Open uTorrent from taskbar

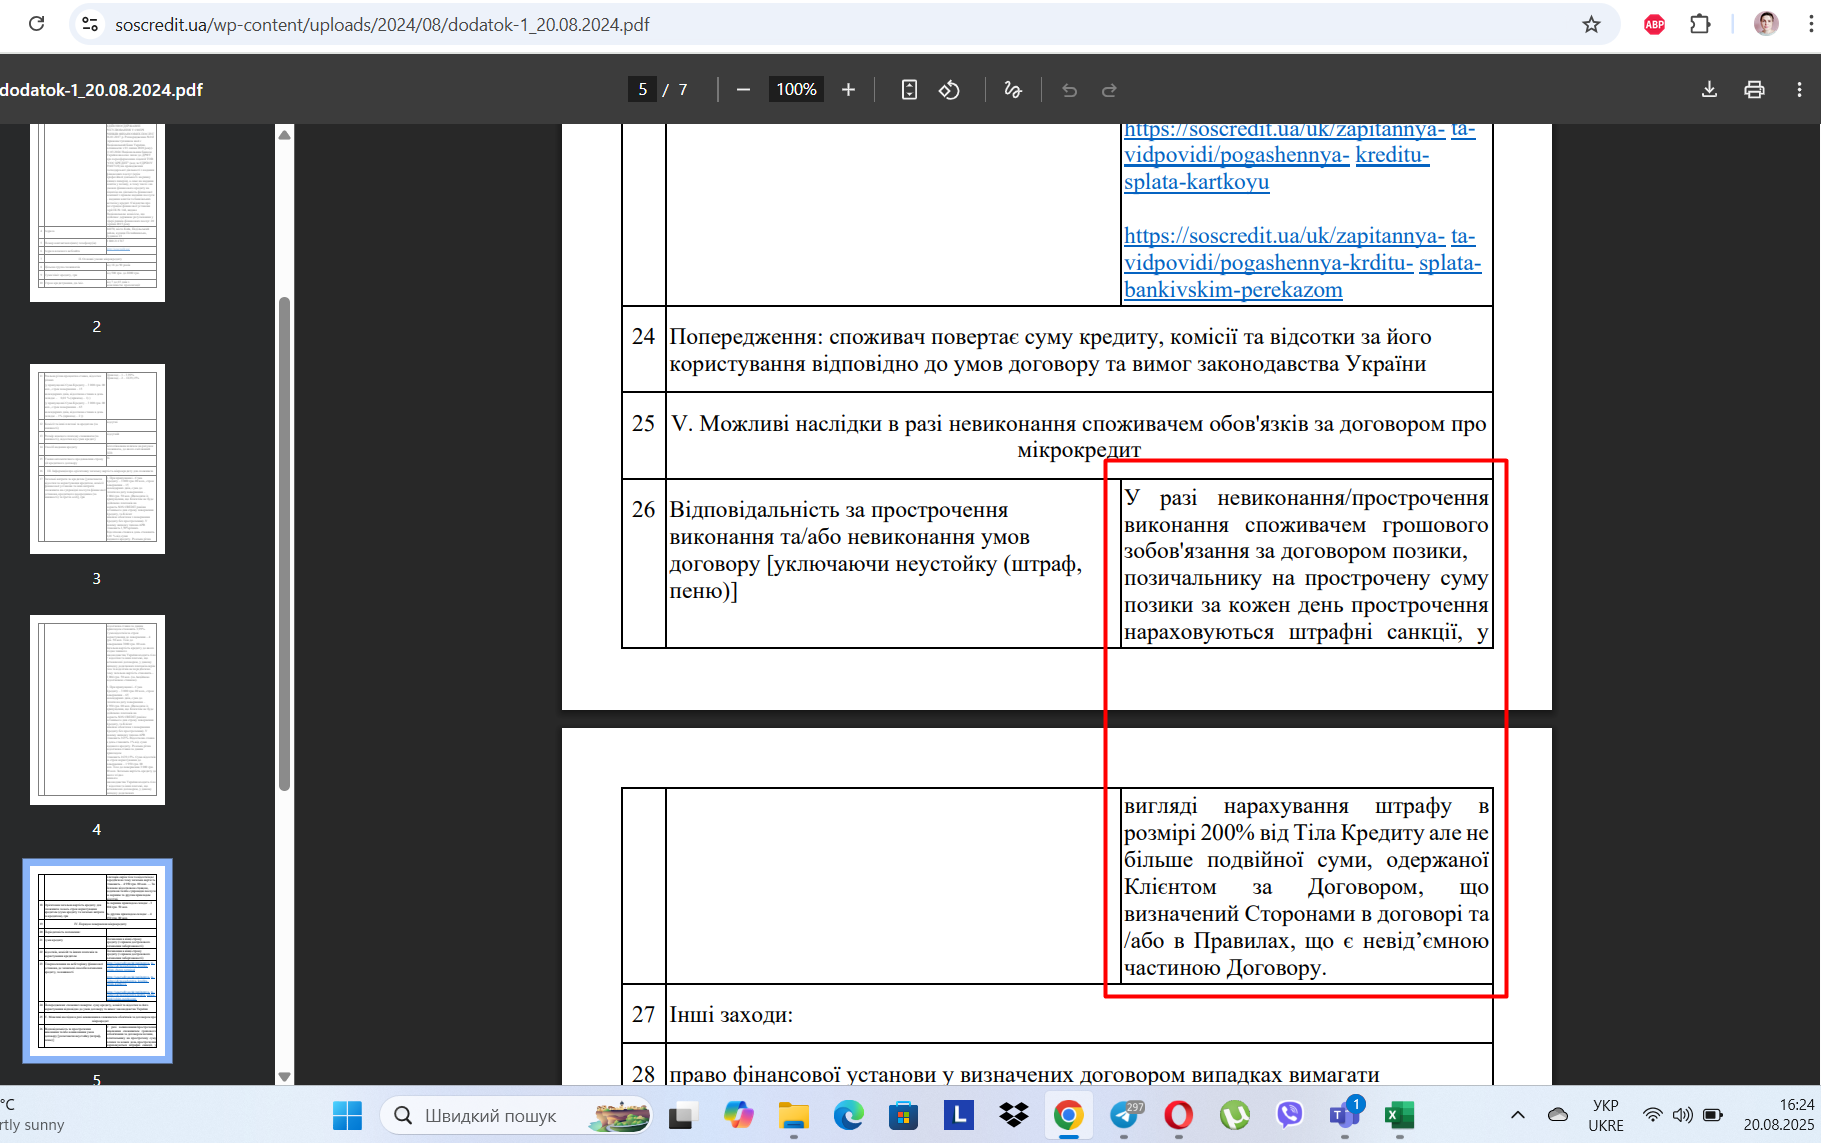1234,1115
